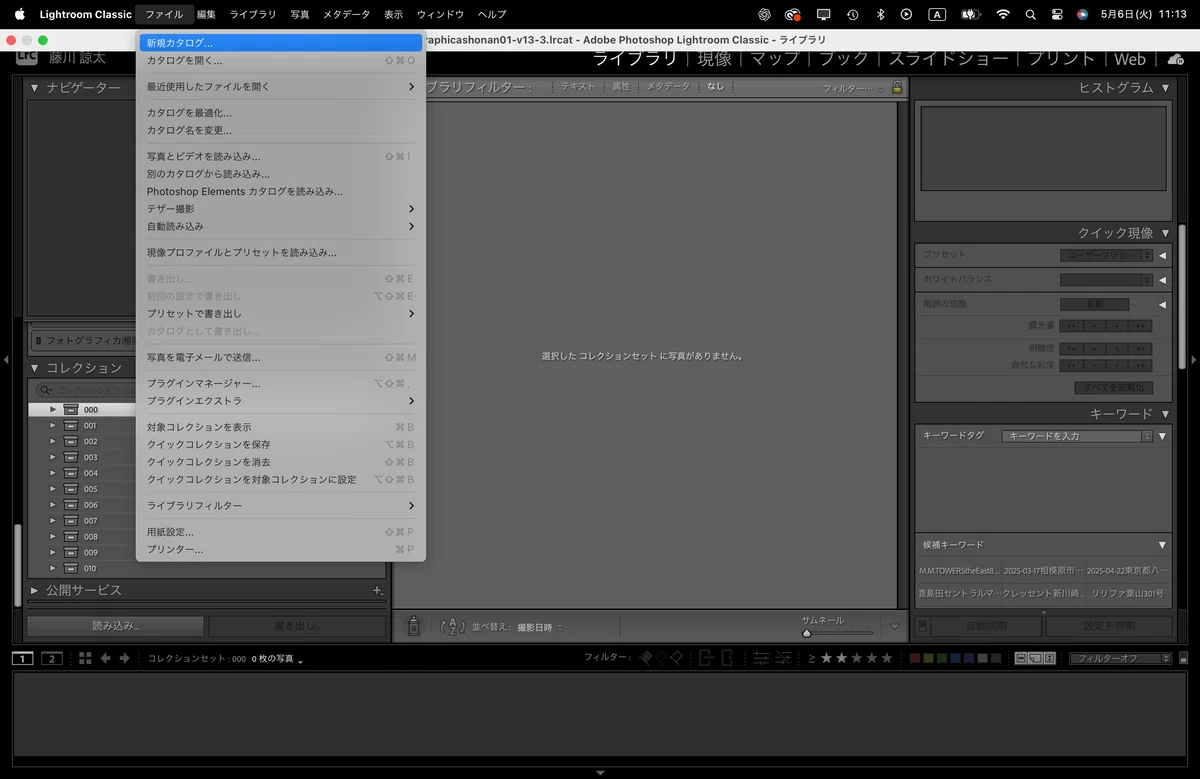Click the 自動 tone adjustment button
The image size is (1200, 779).
(x=1094, y=304)
